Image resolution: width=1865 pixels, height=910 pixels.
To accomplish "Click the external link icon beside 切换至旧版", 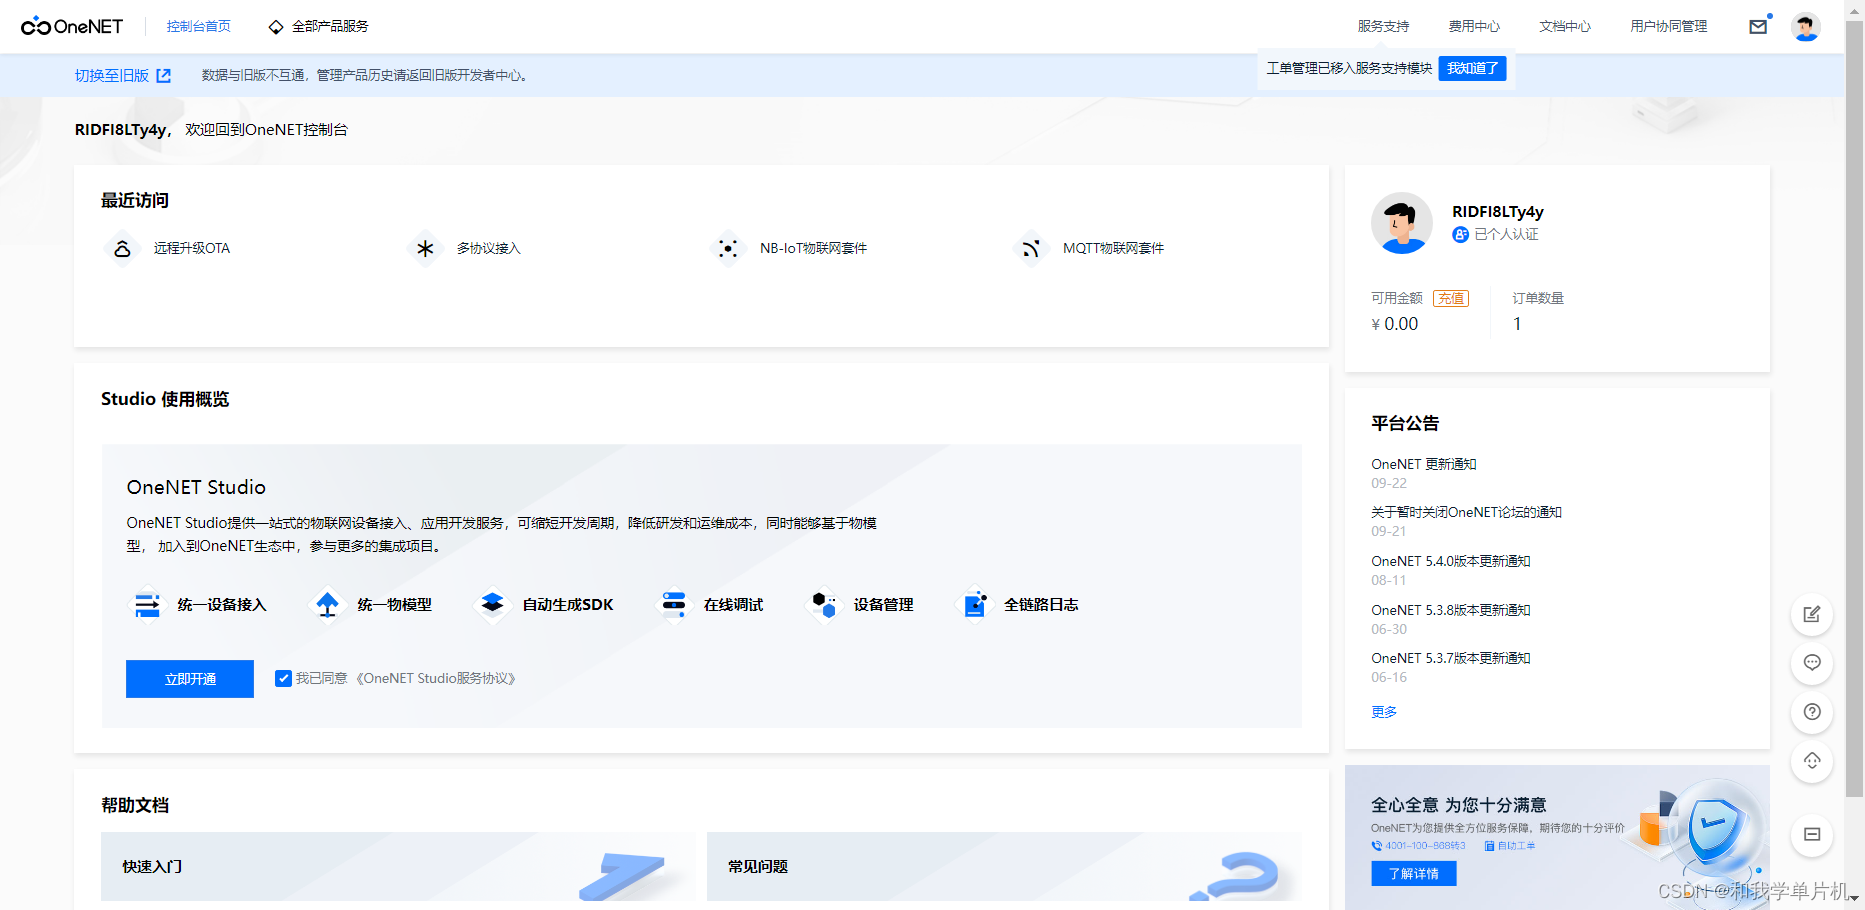I will click(164, 76).
